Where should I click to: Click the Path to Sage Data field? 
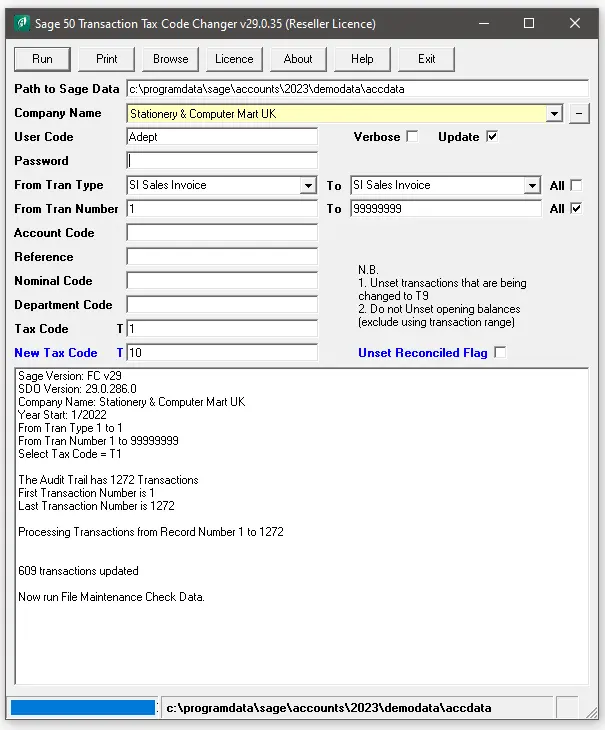[357, 89]
